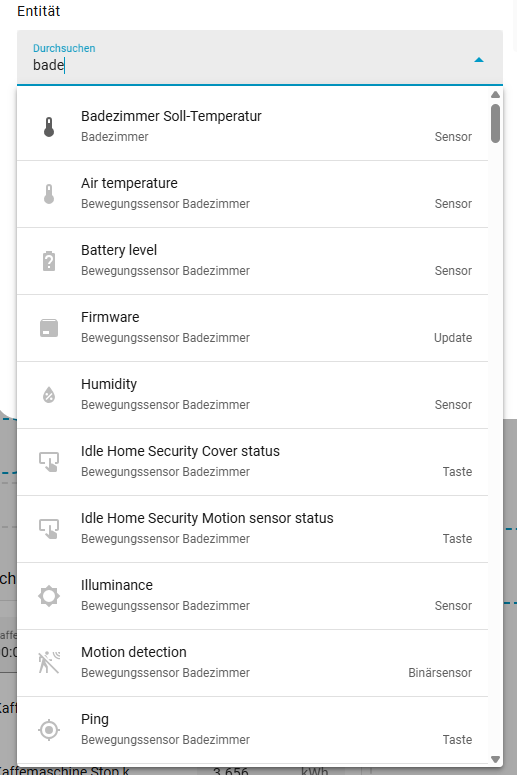Click the Battery level icon
Image resolution: width=517 pixels, height=775 pixels.
[49, 261]
